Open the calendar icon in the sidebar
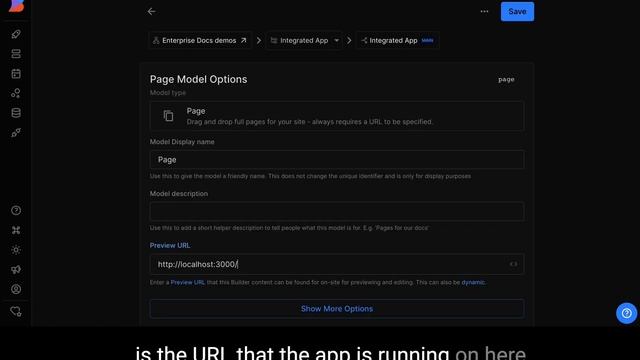Image resolution: width=640 pixels, height=360 pixels. point(16,73)
